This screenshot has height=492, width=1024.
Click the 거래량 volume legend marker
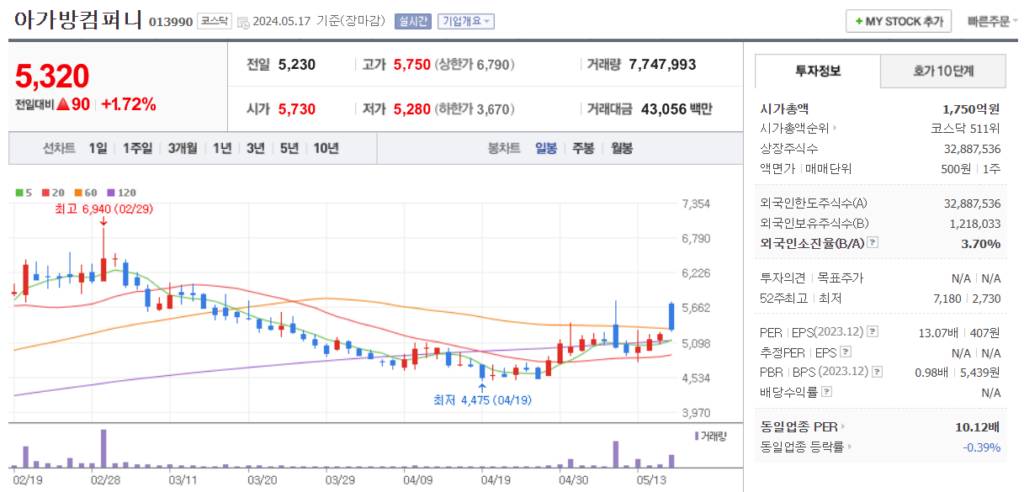[x=711, y=435]
